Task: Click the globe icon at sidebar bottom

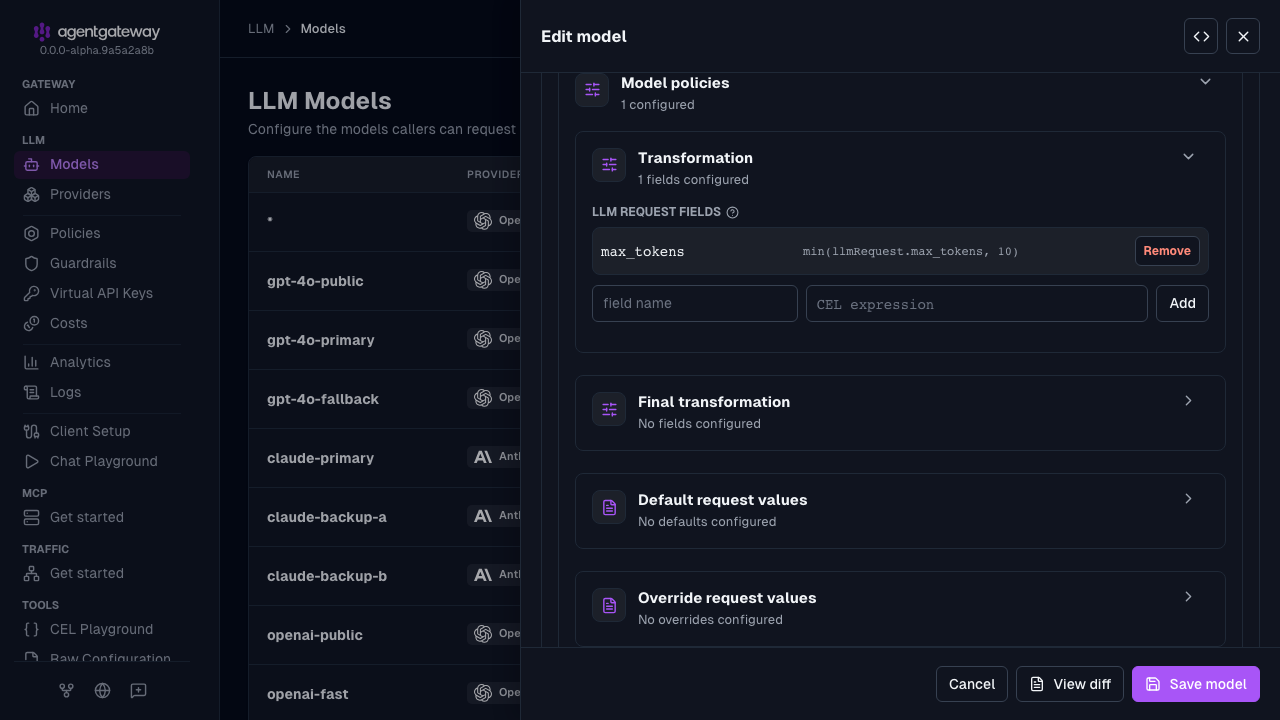Action: (102, 690)
